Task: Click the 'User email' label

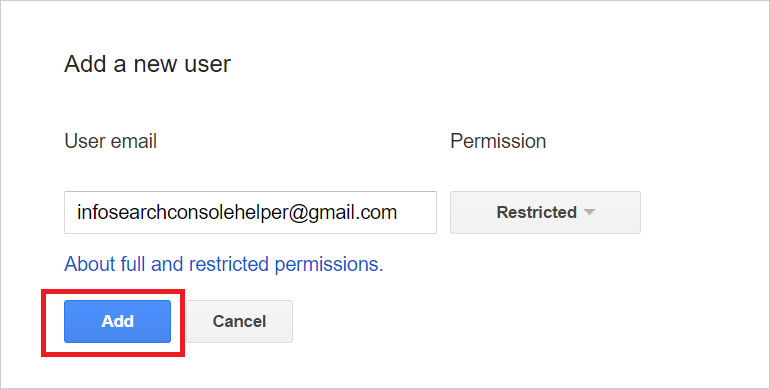Action: point(110,141)
